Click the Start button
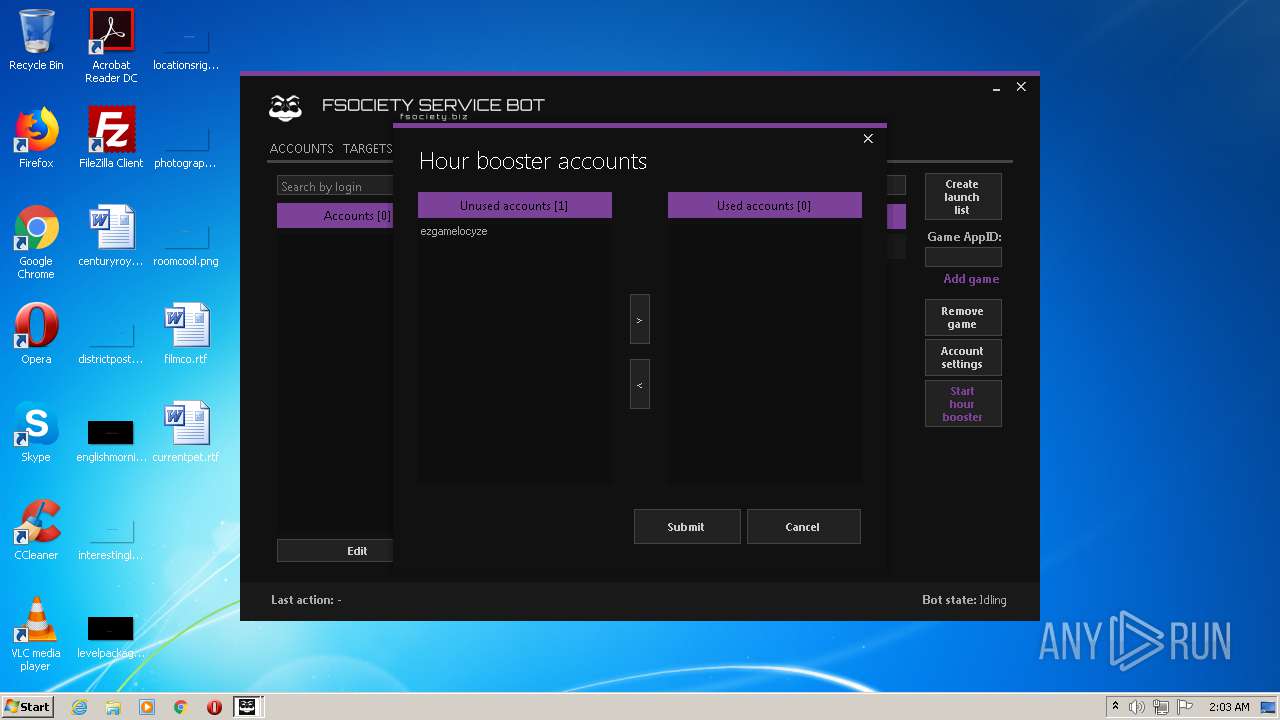This screenshot has height=720, width=1280. point(28,707)
